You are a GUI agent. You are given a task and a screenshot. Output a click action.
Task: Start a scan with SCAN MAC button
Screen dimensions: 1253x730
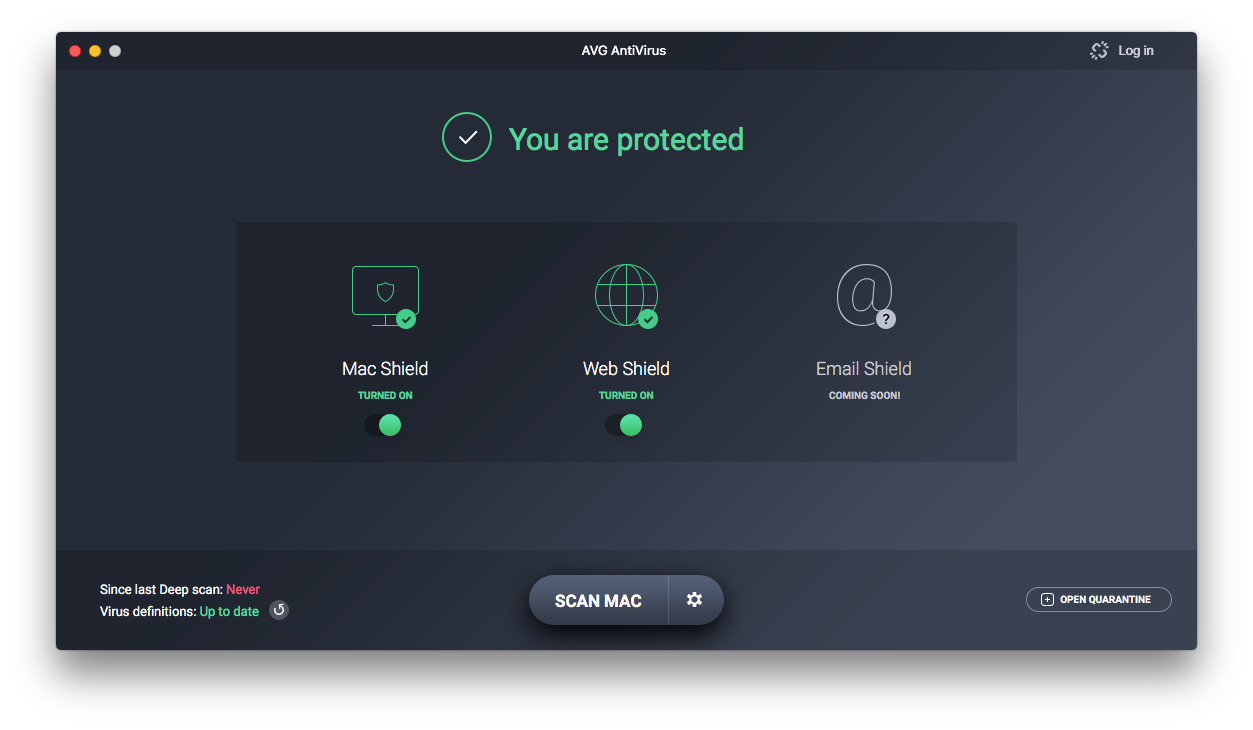(x=598, y=600)
